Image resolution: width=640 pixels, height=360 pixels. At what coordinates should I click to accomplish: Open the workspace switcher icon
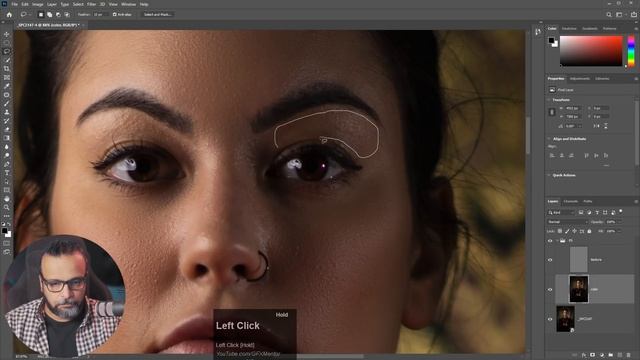point(620,15)
